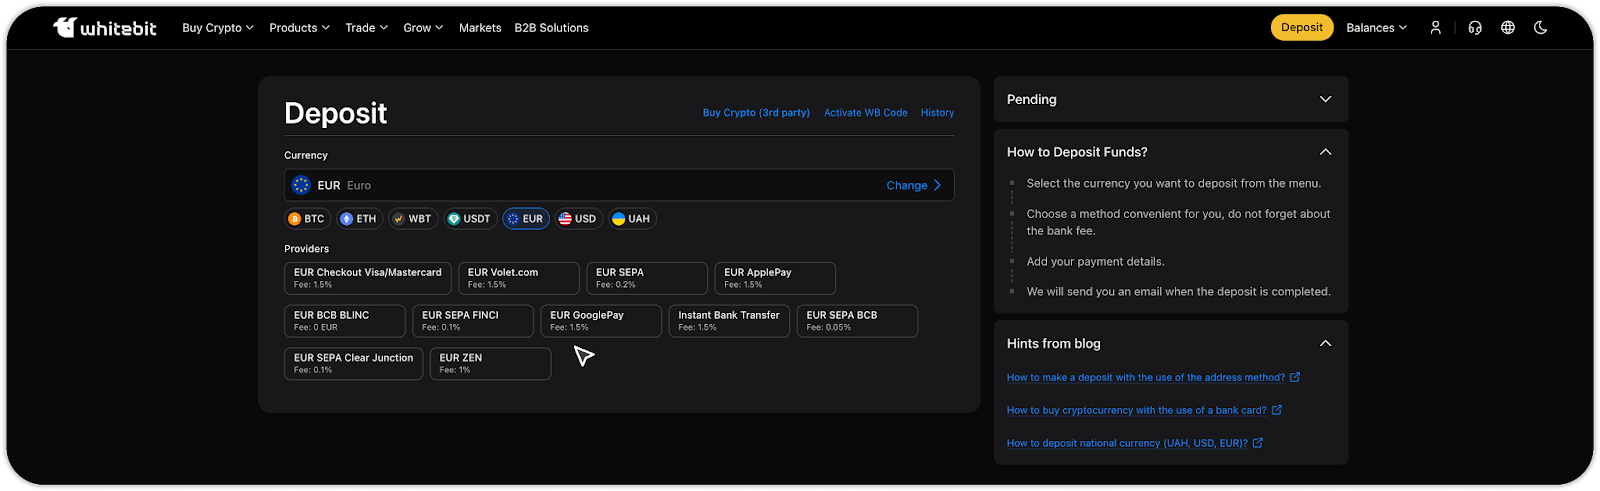Click Change in the currency field
This screenshot has height=491, width=1600.
click(913, 186)
